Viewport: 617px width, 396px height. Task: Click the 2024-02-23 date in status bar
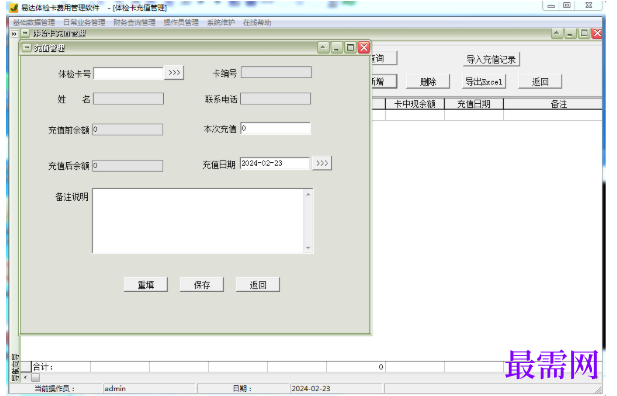click(310, 389)
